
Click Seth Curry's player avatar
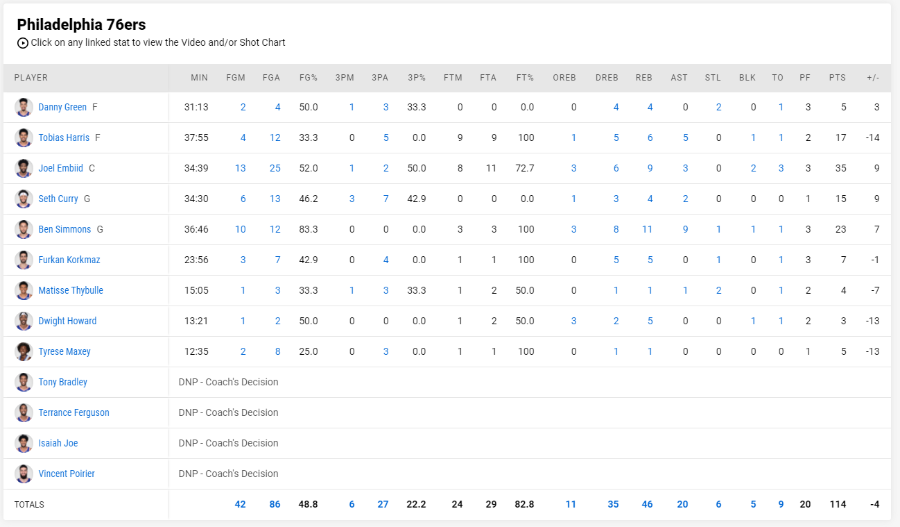click(x=24, y=199)
